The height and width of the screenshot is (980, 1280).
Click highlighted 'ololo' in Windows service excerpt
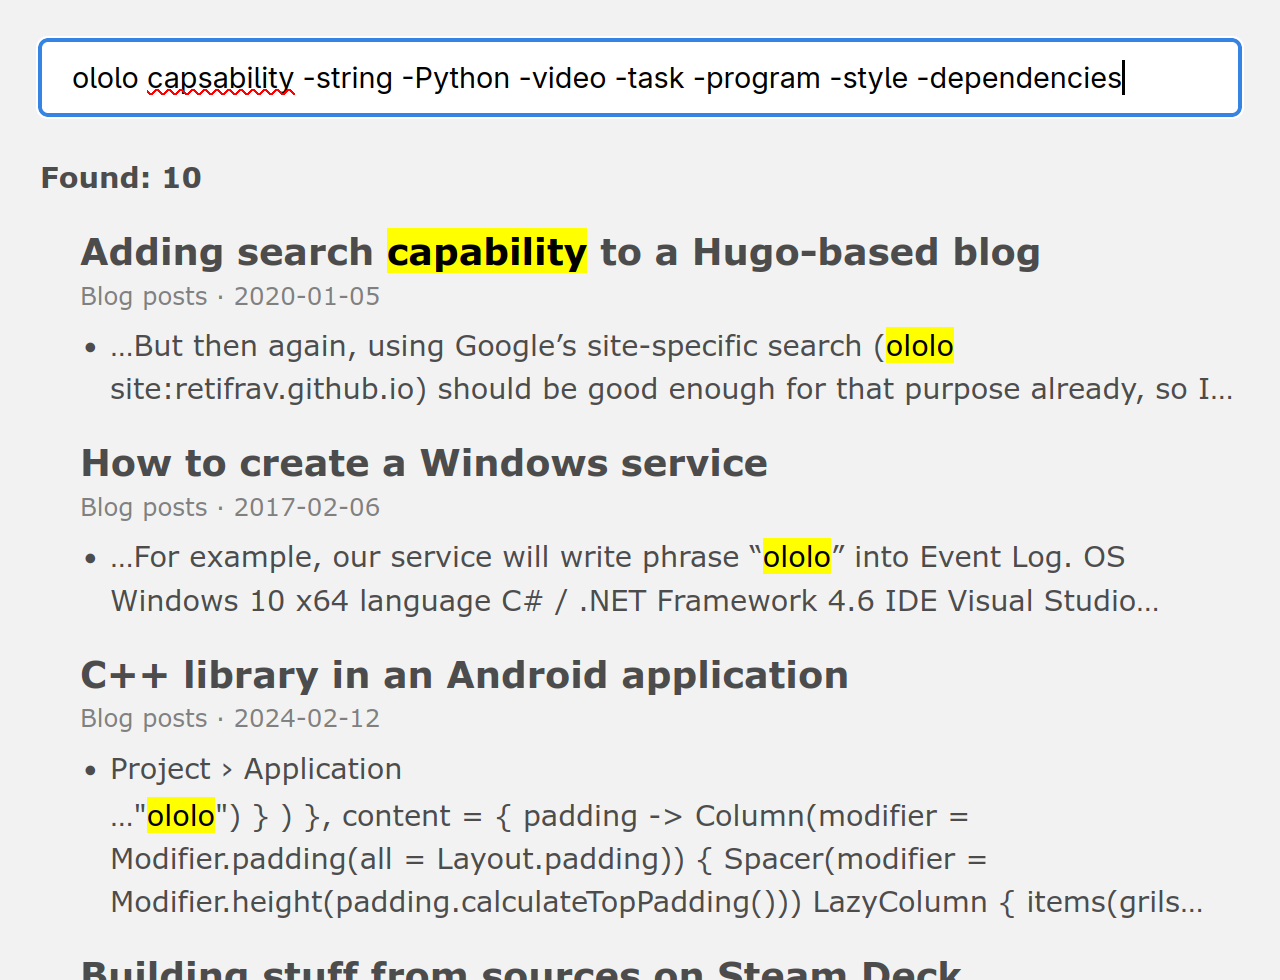(x=797, y=557)
